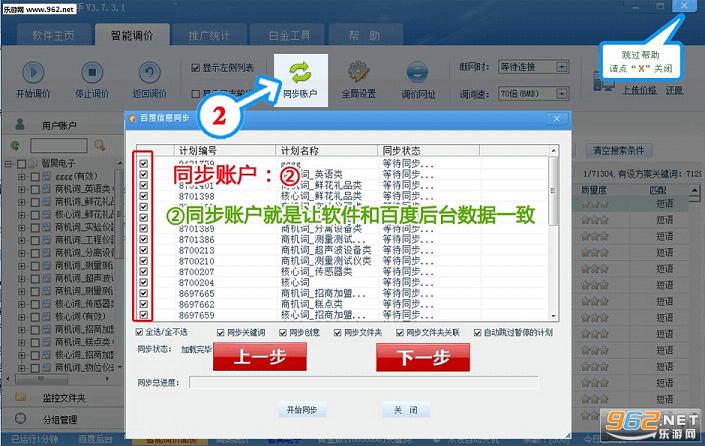Open the 调词速 70倍 dropdown
Viewport: 705px width, 446px height.
(562, 94)
